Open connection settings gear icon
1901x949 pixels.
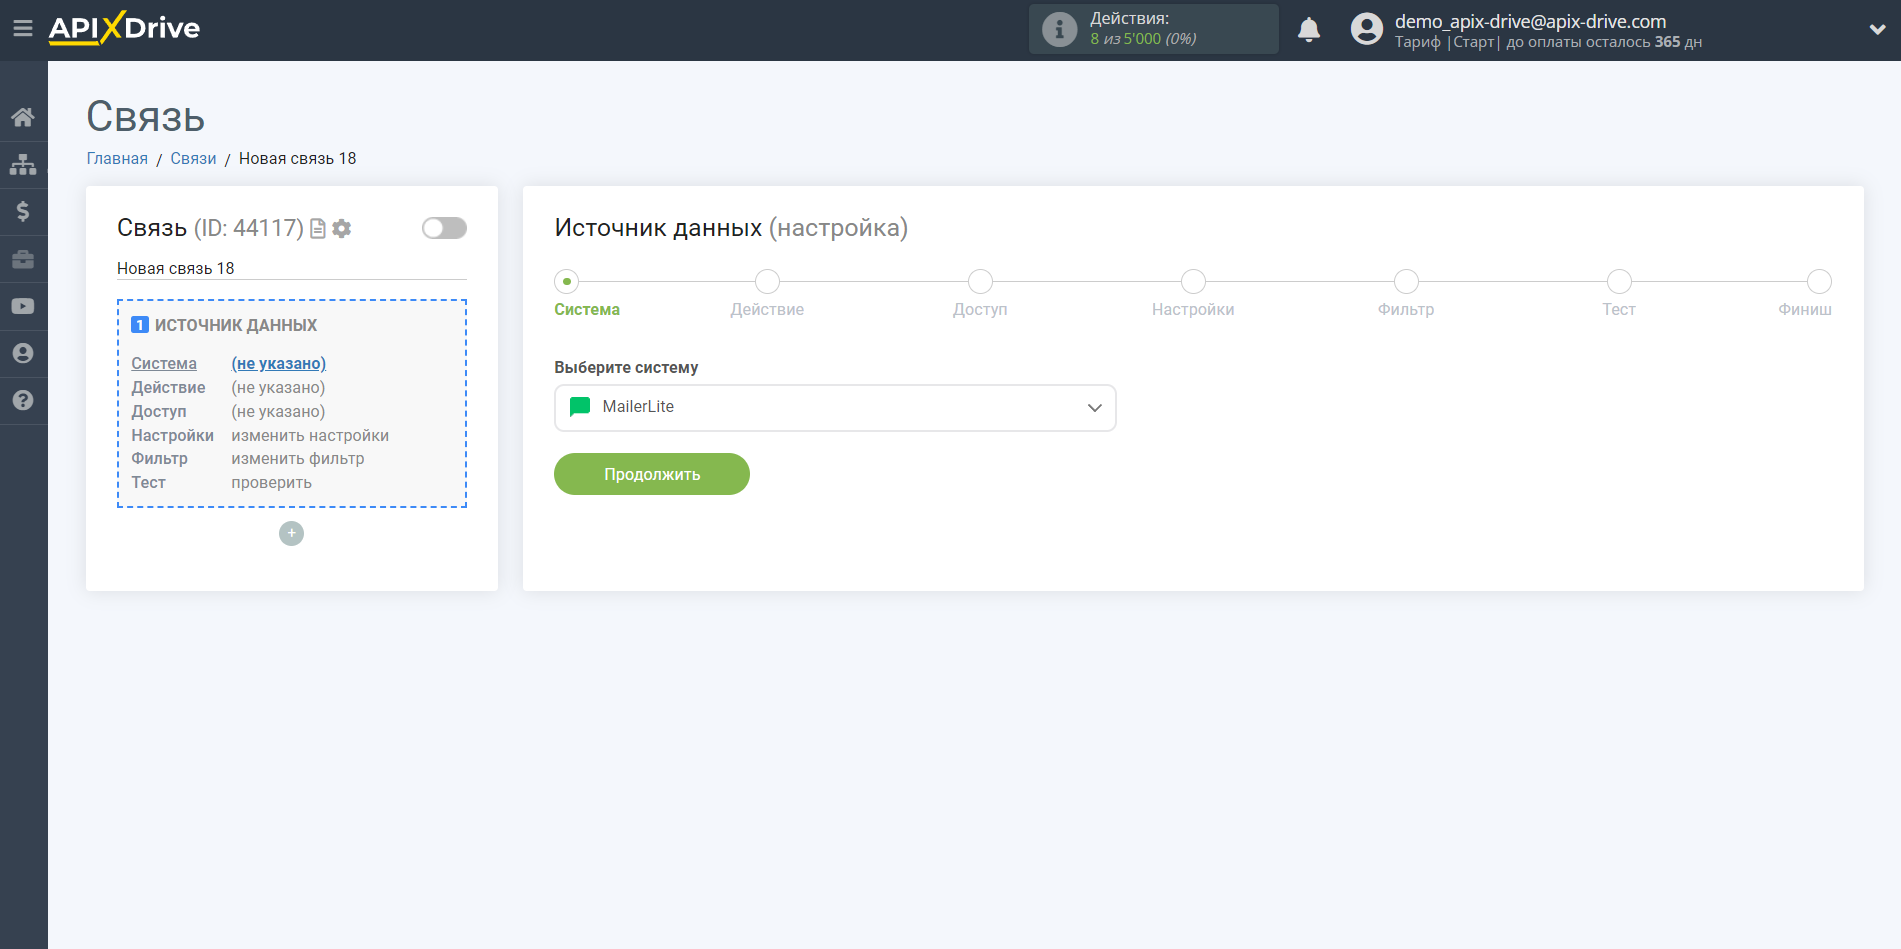click(x=342, y=229)
